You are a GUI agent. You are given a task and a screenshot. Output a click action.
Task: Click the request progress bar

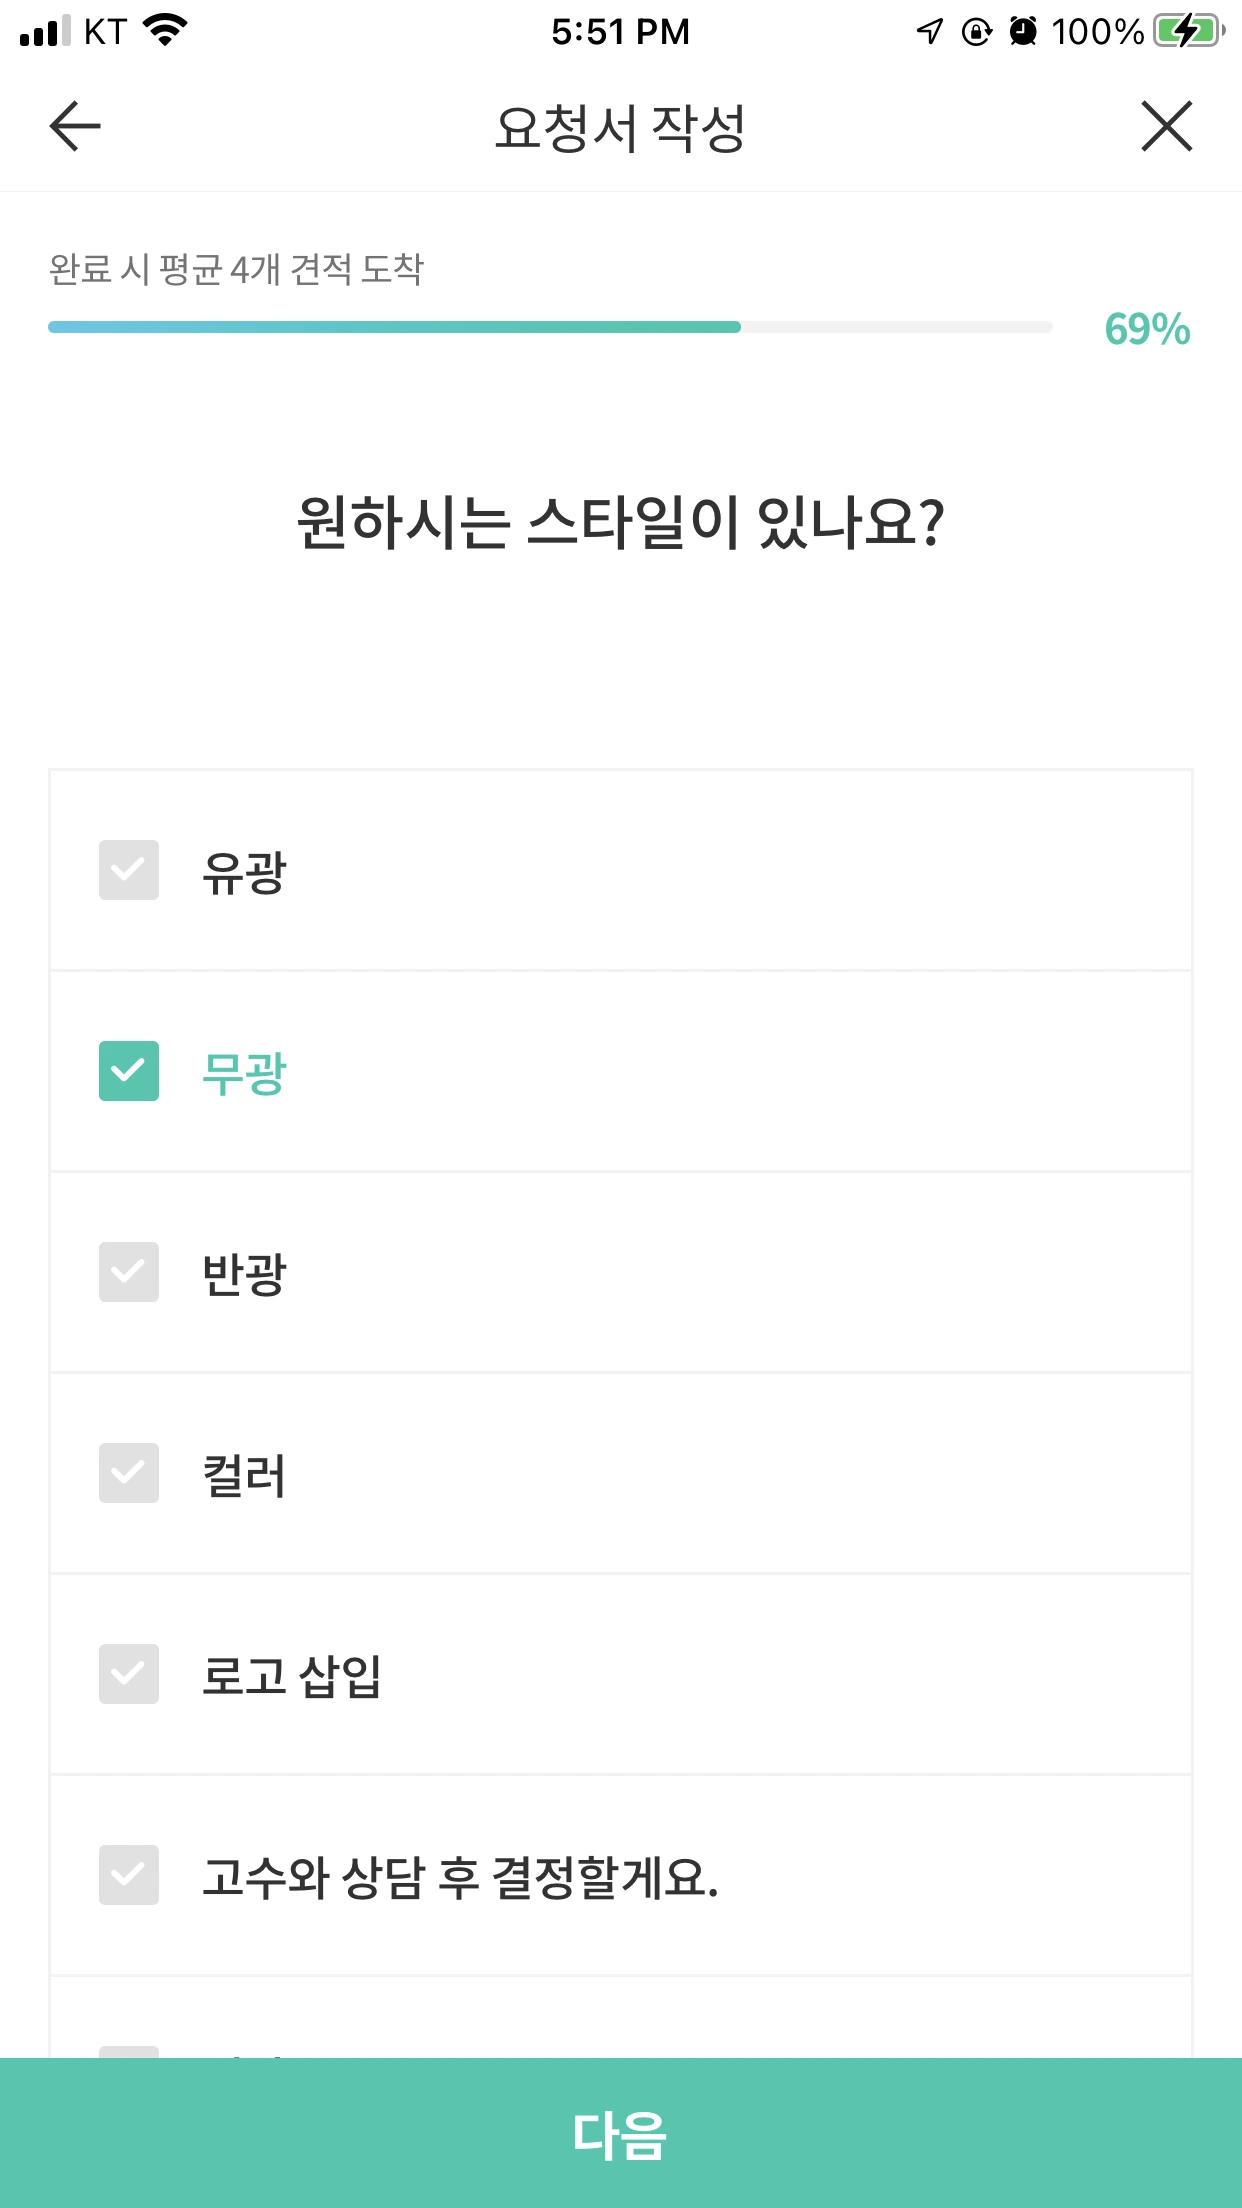coord(550,327)
